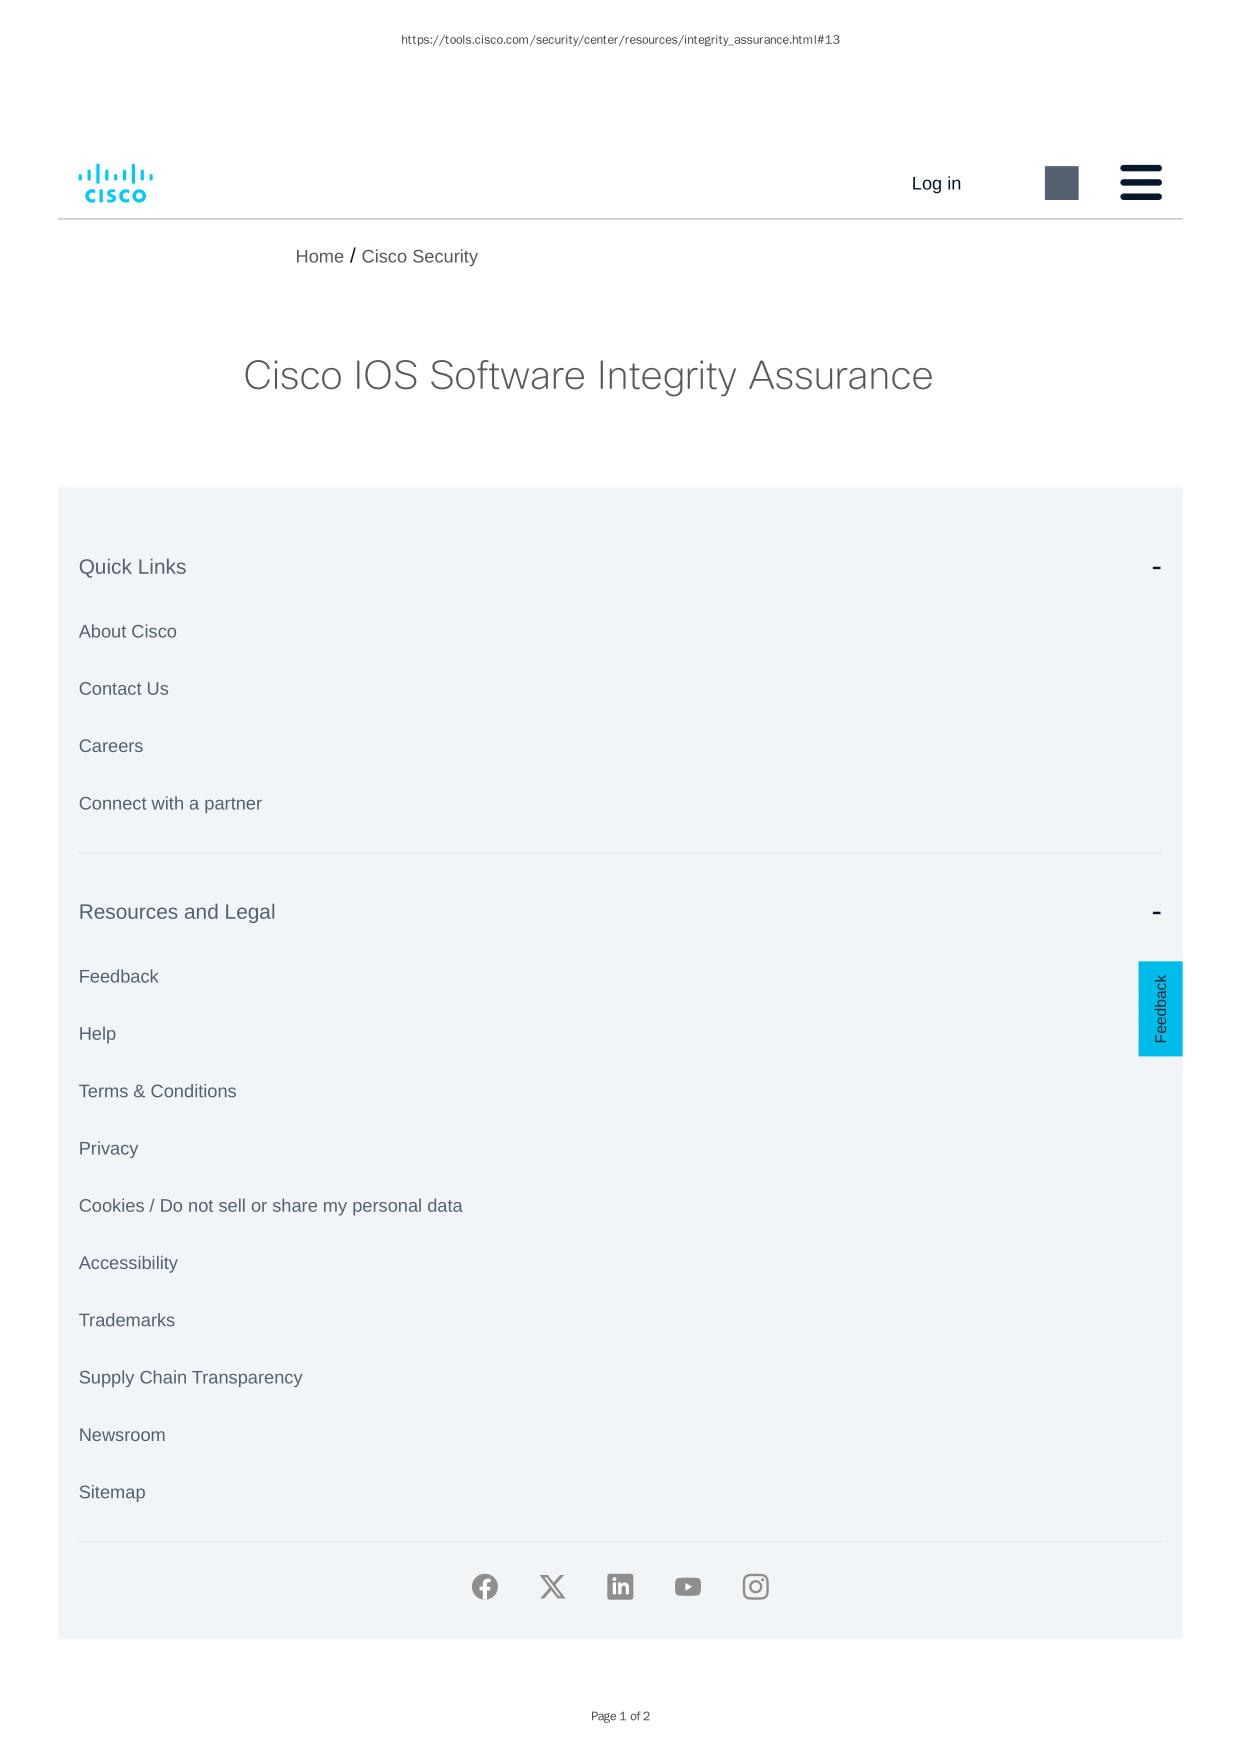This screenshot has height=1756, width=1242.
Task: Open About Cisco link
Action: (x=128, y=632)
